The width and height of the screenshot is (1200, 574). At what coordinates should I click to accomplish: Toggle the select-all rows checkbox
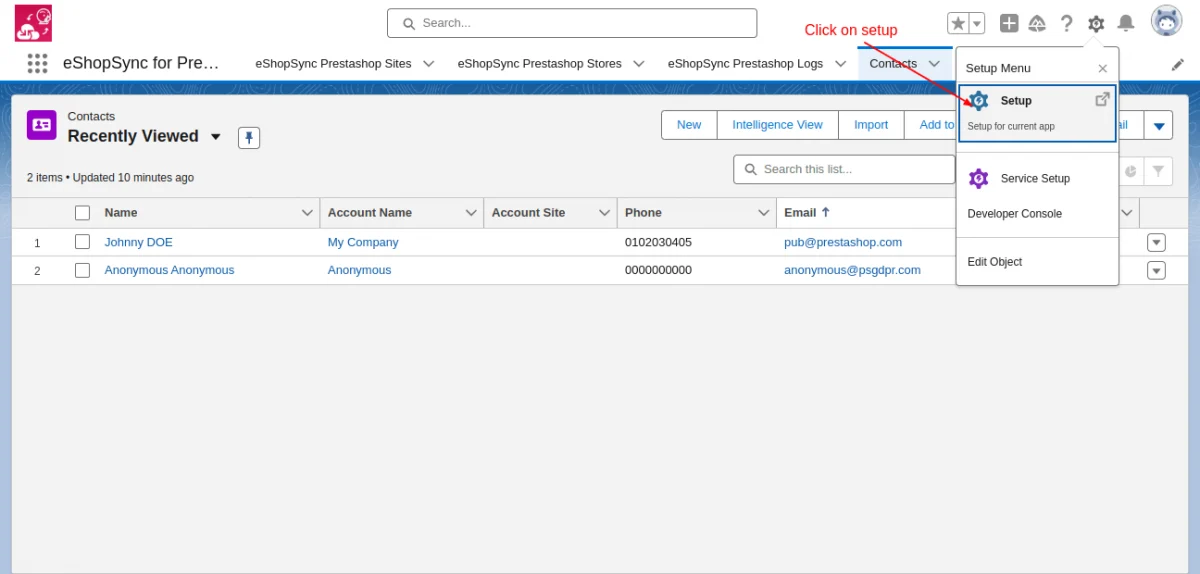(82, 213)
